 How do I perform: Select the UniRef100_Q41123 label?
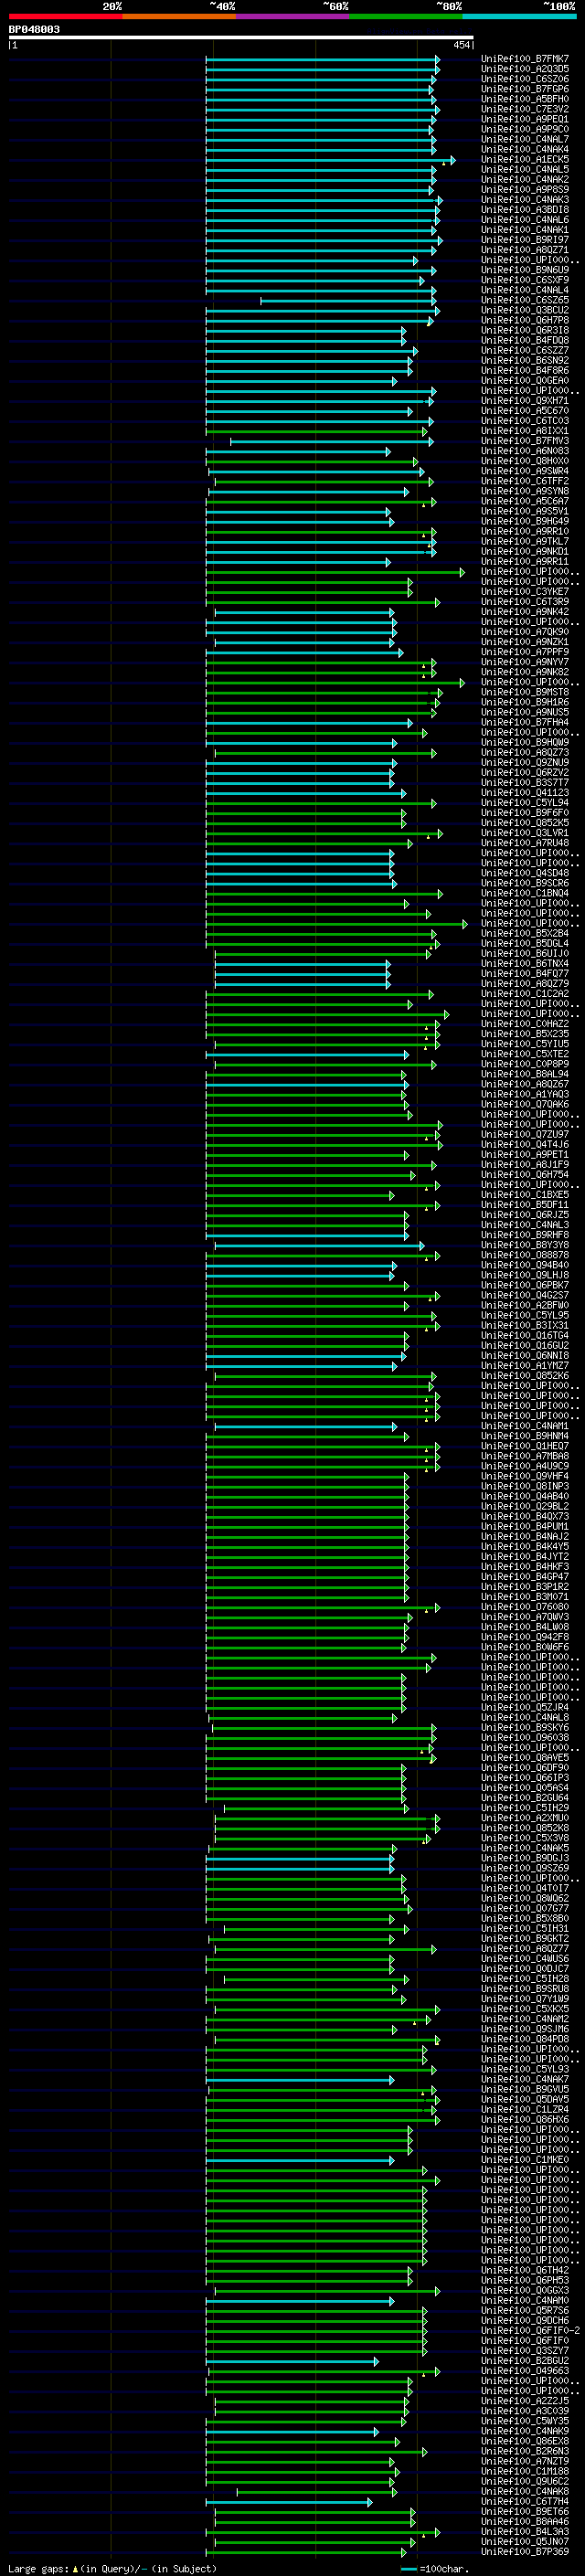pyautogui.click(x=525, y=792)
